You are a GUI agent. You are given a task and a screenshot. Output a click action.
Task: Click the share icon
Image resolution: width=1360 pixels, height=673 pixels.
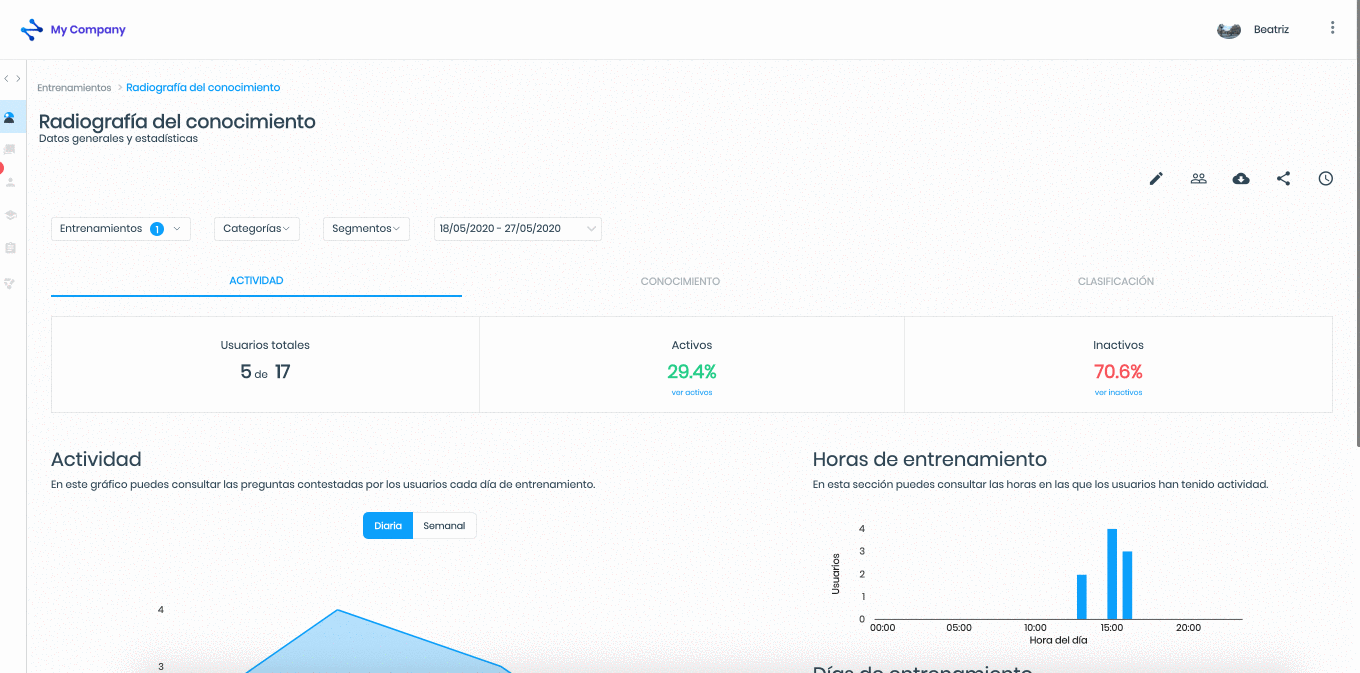tap(1283, 179)
